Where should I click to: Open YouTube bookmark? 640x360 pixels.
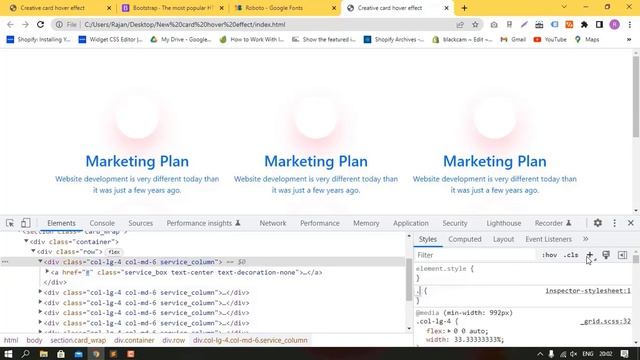550,40
